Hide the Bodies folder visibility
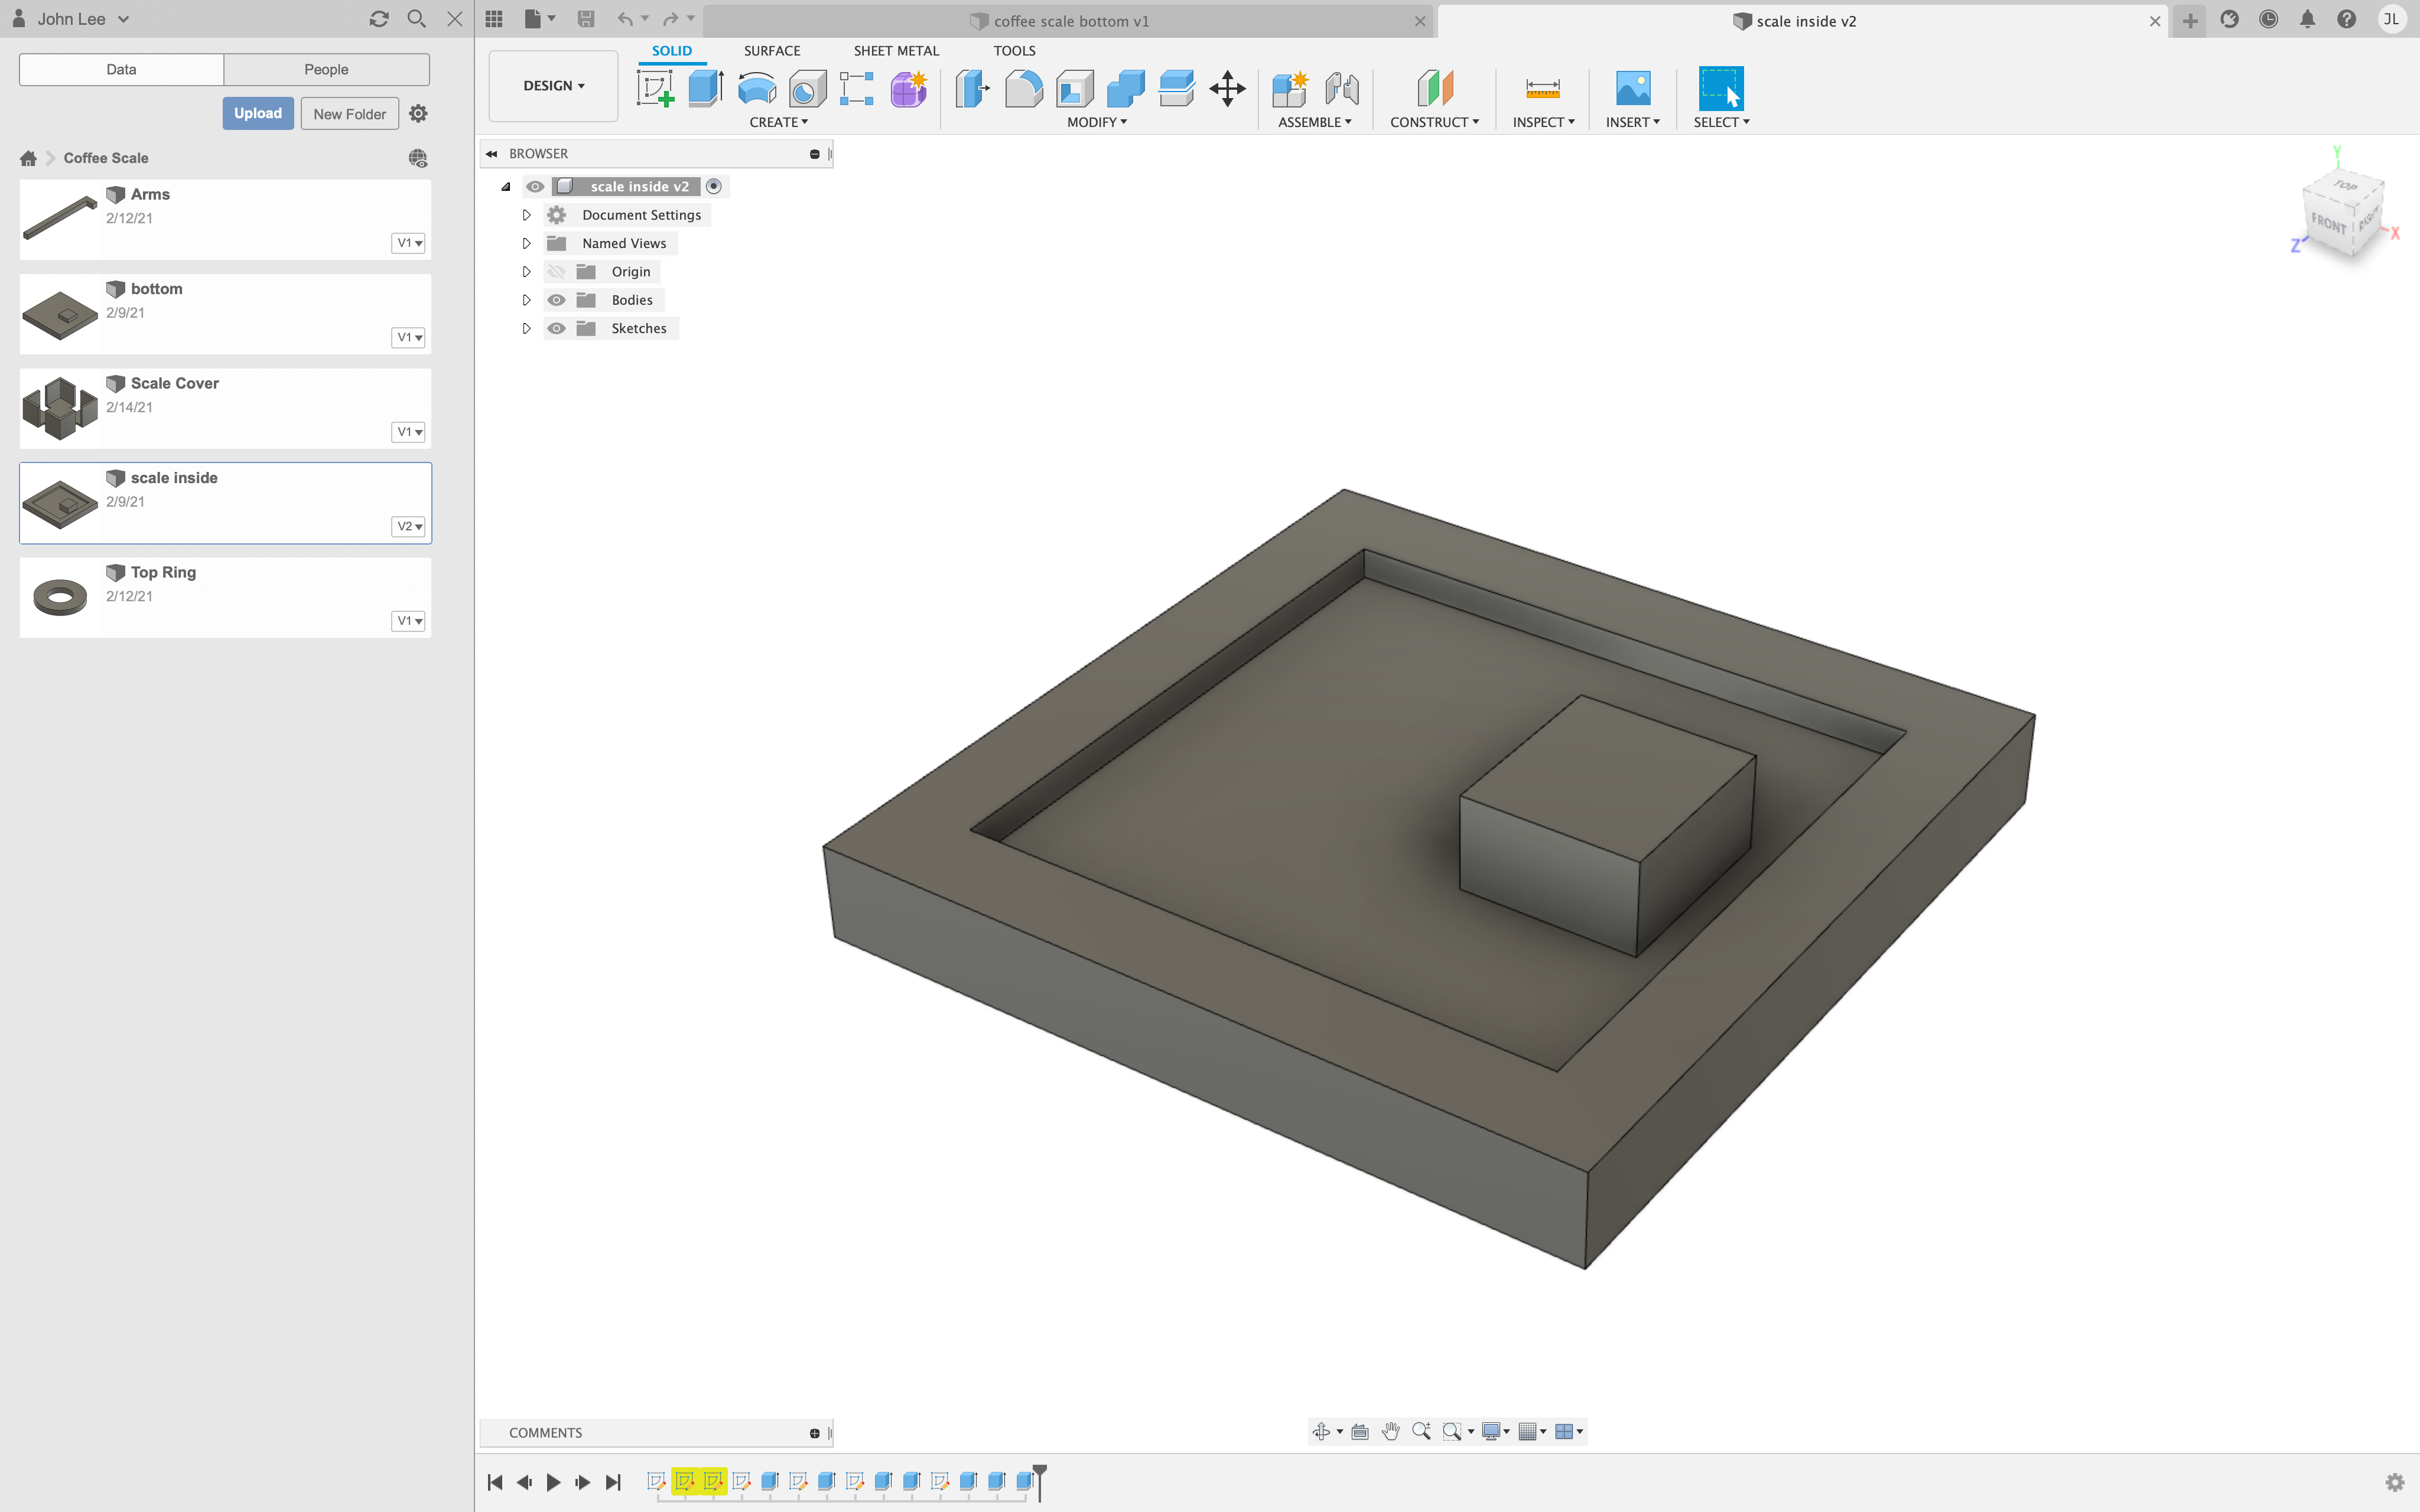 pyautogui.click(x=557, y=300)
